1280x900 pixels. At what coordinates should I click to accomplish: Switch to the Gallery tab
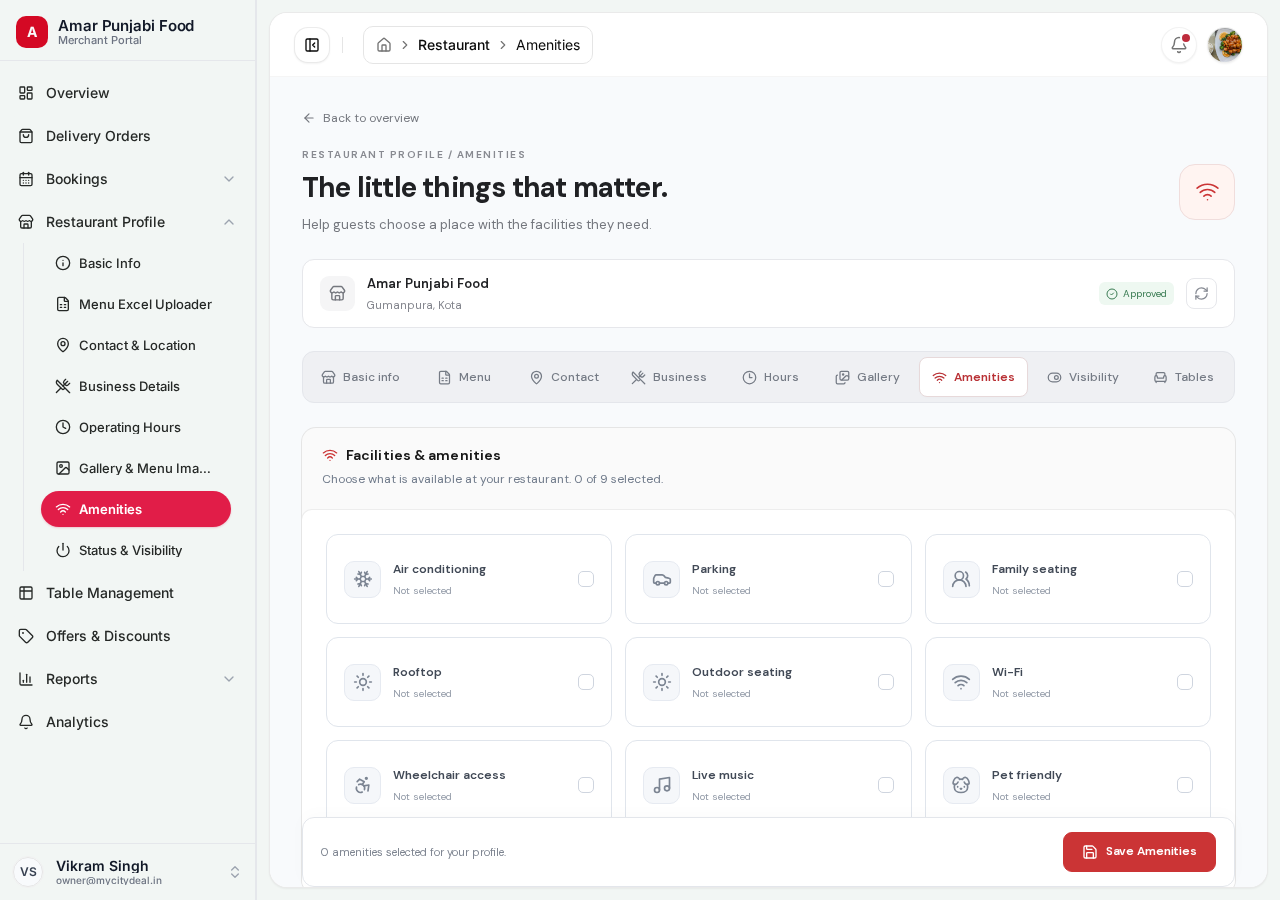click(x=867, y=377)
